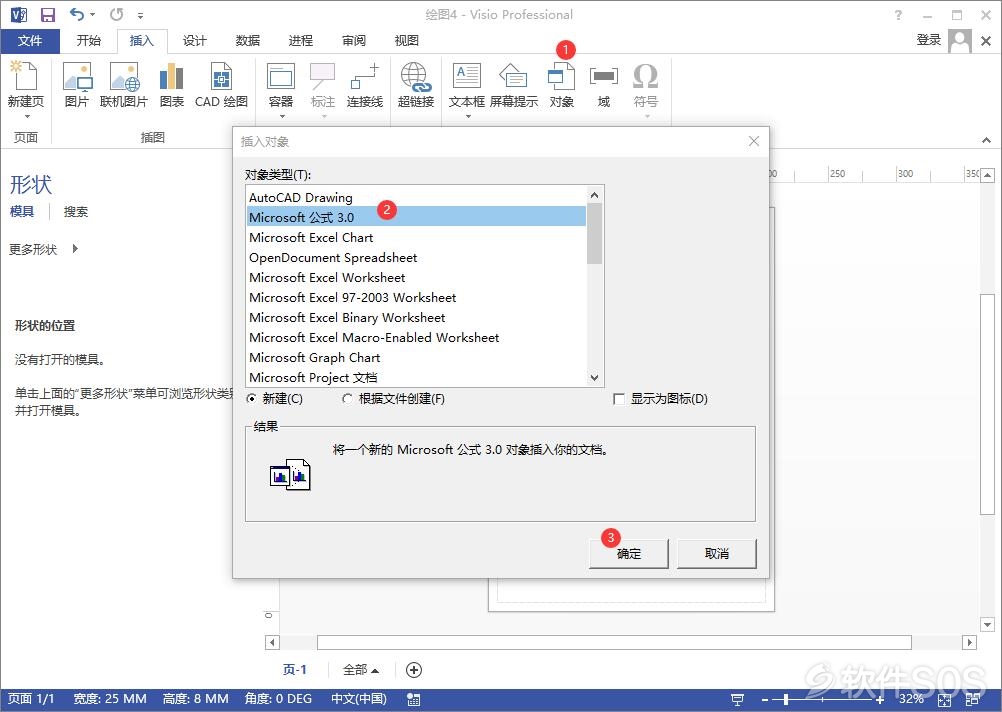The image size is (1002, 712).
Task: Click the Object (对象) ribbon icon
Action: [561, 76]
